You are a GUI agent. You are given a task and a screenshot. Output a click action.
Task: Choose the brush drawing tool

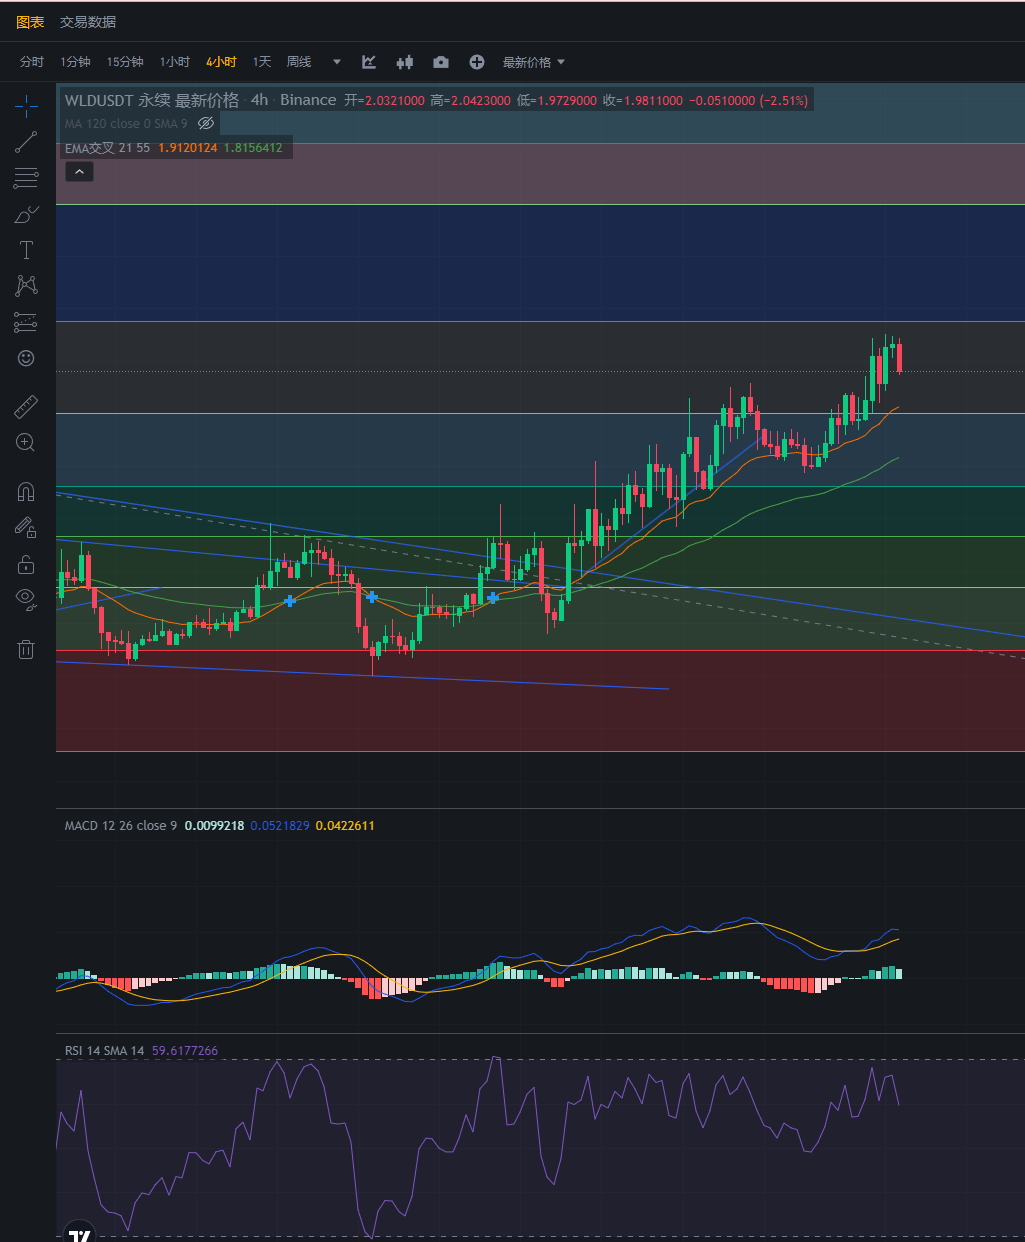point(26,214)
